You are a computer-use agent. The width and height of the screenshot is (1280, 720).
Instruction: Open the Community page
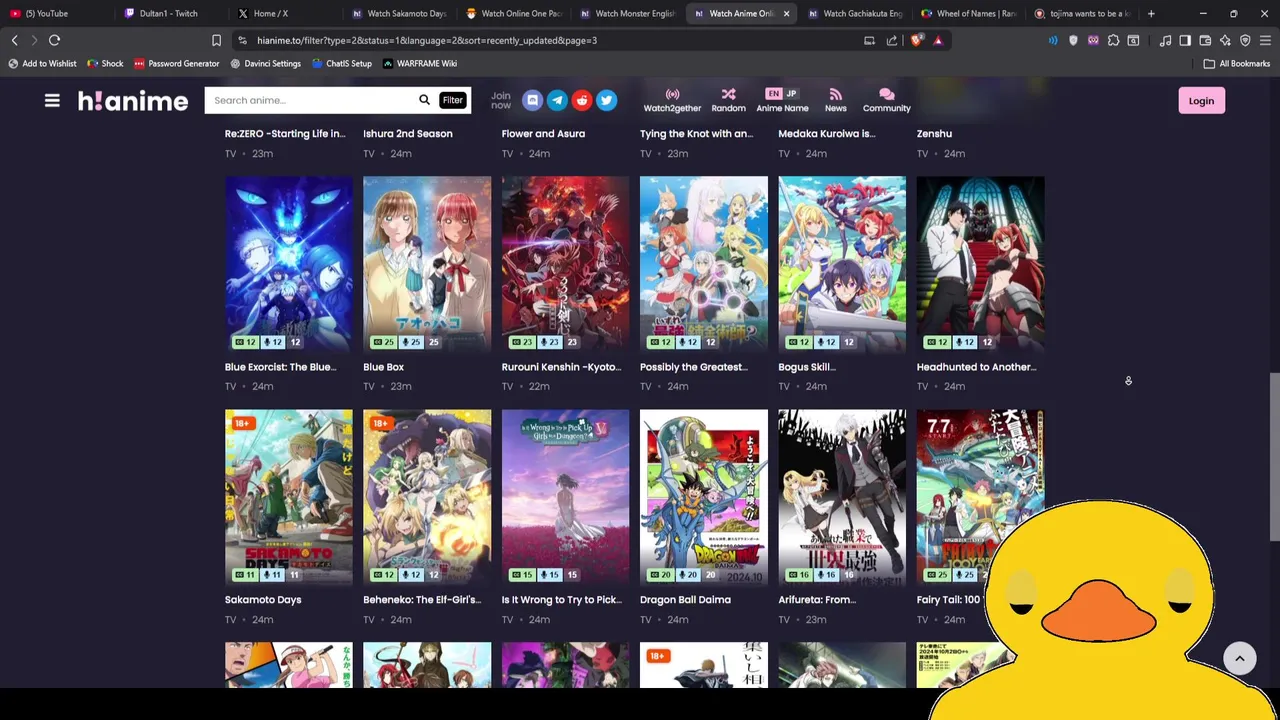886,100
